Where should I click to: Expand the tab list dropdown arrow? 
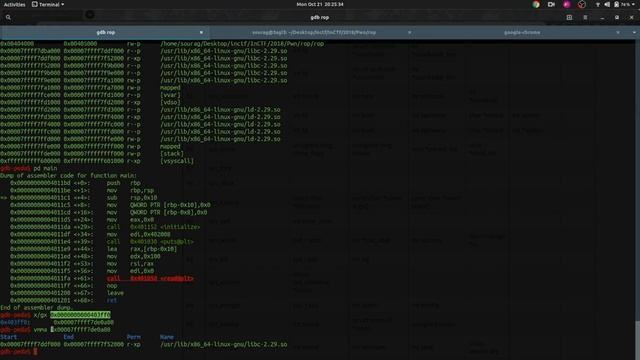(634, 32)
